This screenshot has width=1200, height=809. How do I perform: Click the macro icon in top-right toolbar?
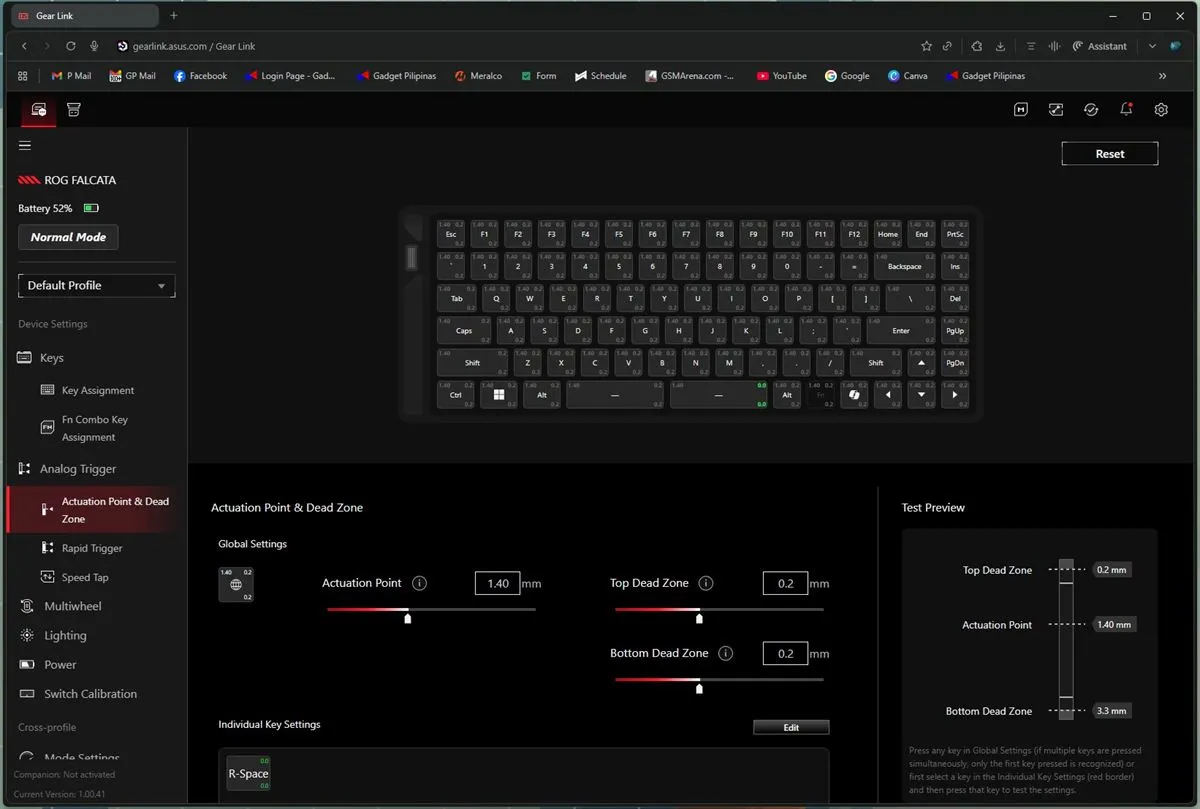1021,110
